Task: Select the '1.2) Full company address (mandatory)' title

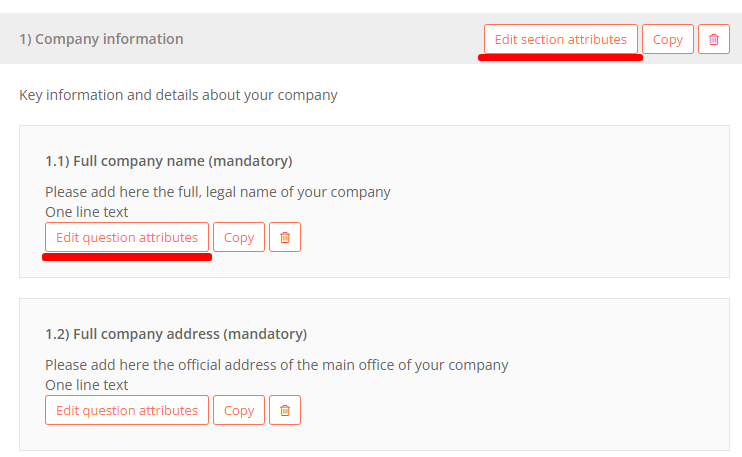Action: click(x=176, y=334)
